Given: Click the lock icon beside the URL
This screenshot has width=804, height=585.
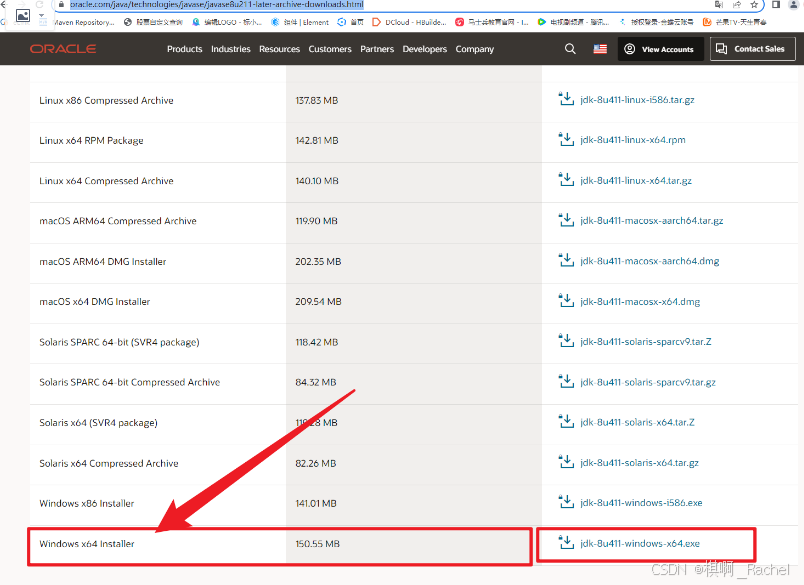Looking at the screenshot, I should [61, 4].
